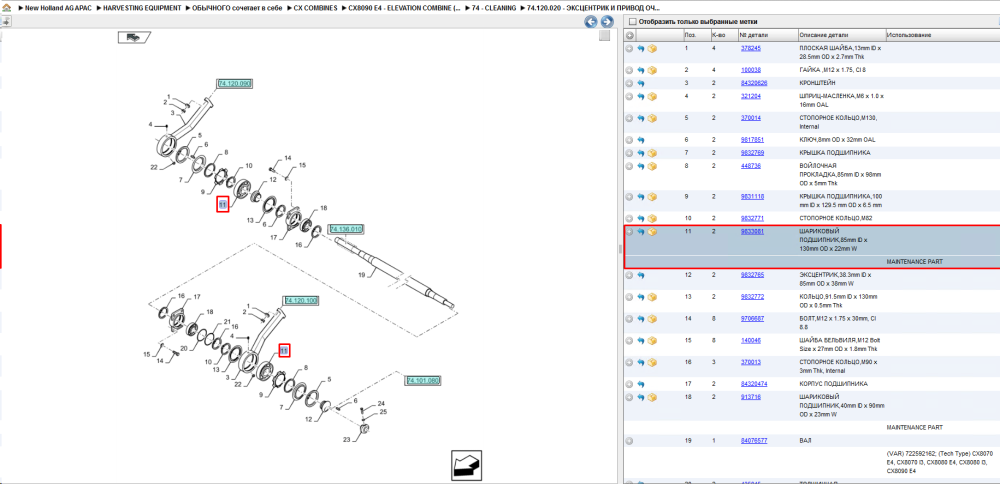Image resolution: width=1000 pixels, height=484 pixels.
Task: Select description 'КРОНШТЕЙН'
Action: point(817,84)
